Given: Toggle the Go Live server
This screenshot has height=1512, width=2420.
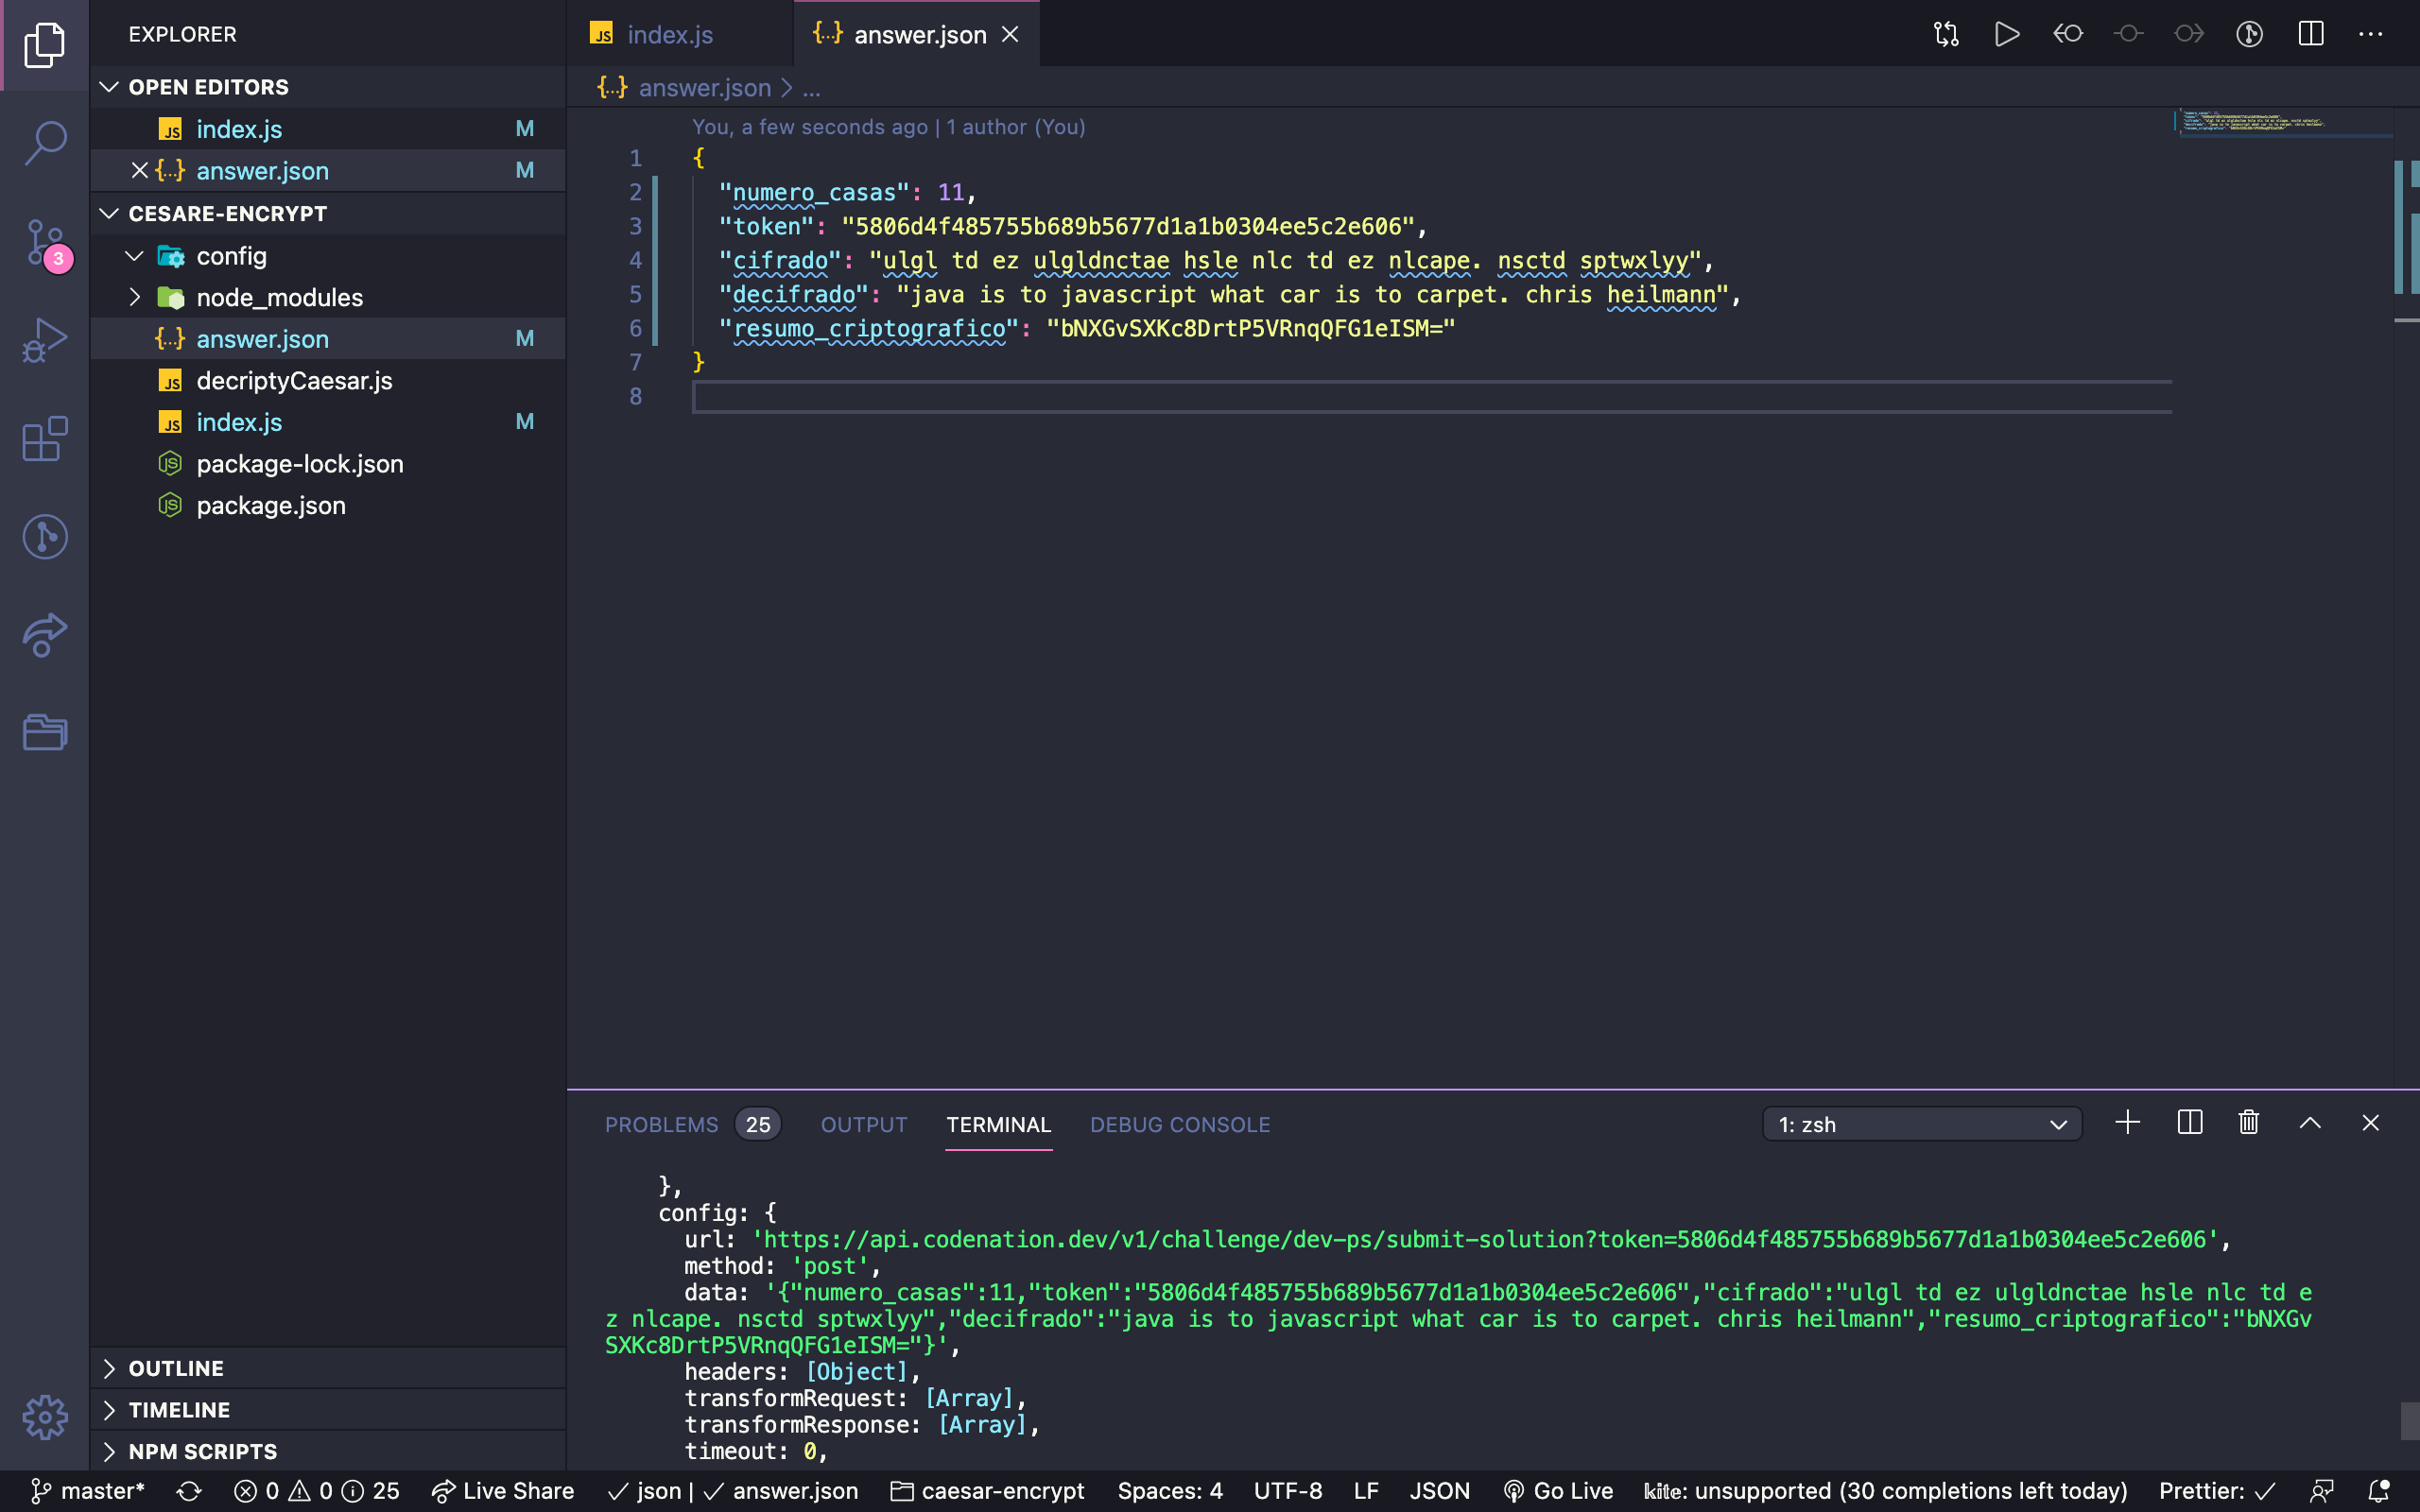Looking at the screenshot, I should point(1556,1490).
